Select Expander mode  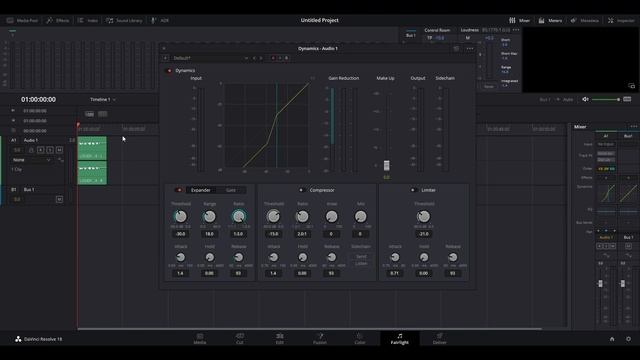(201, 190)
